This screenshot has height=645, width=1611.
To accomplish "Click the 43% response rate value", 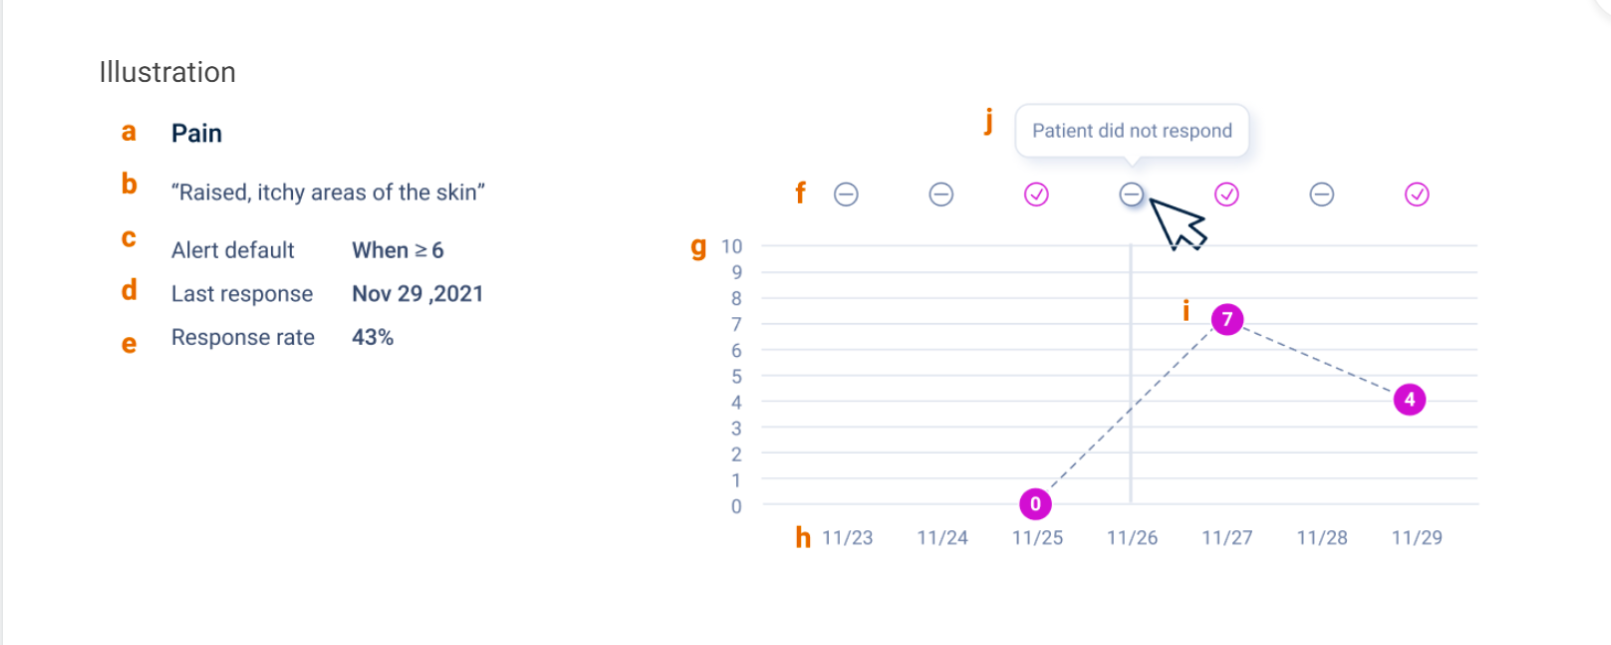I will (372, 338).
